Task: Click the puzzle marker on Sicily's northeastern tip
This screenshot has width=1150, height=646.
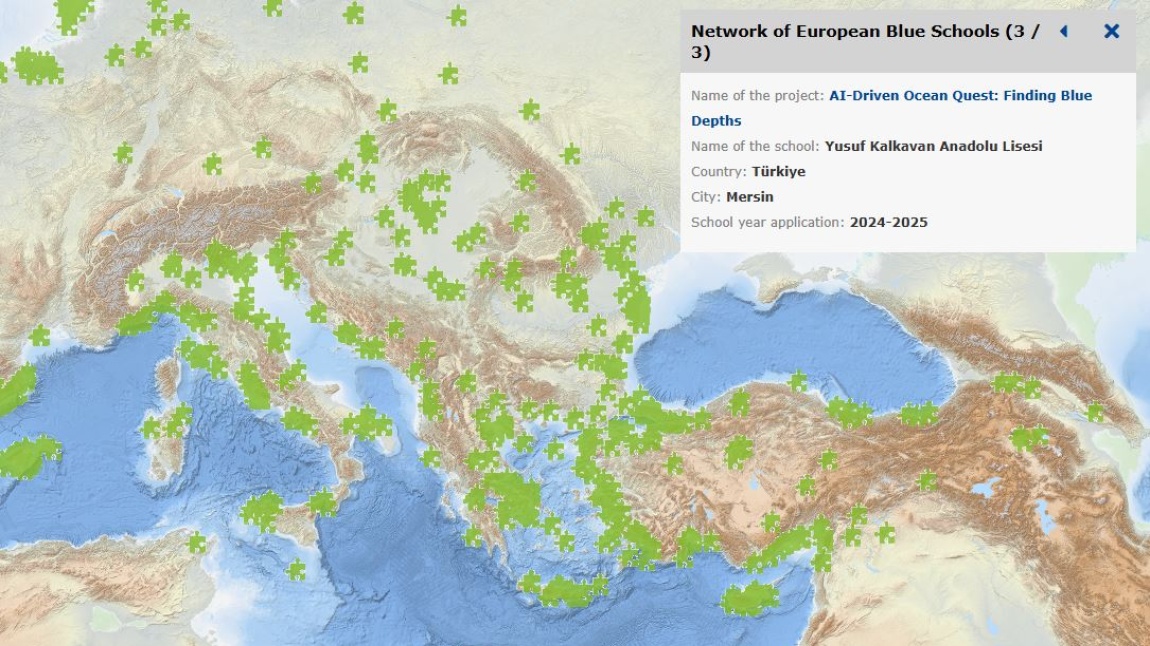Action: [x=323, y=502]
